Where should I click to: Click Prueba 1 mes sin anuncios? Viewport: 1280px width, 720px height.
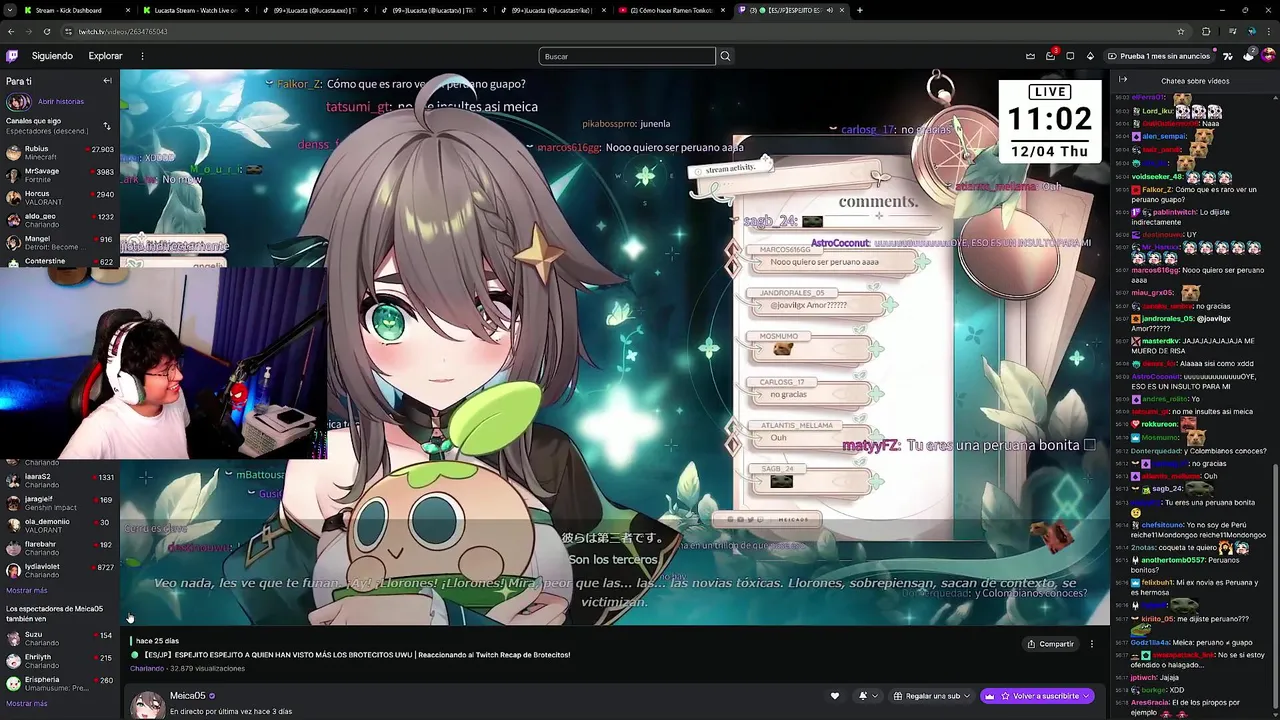point(1158,56)
